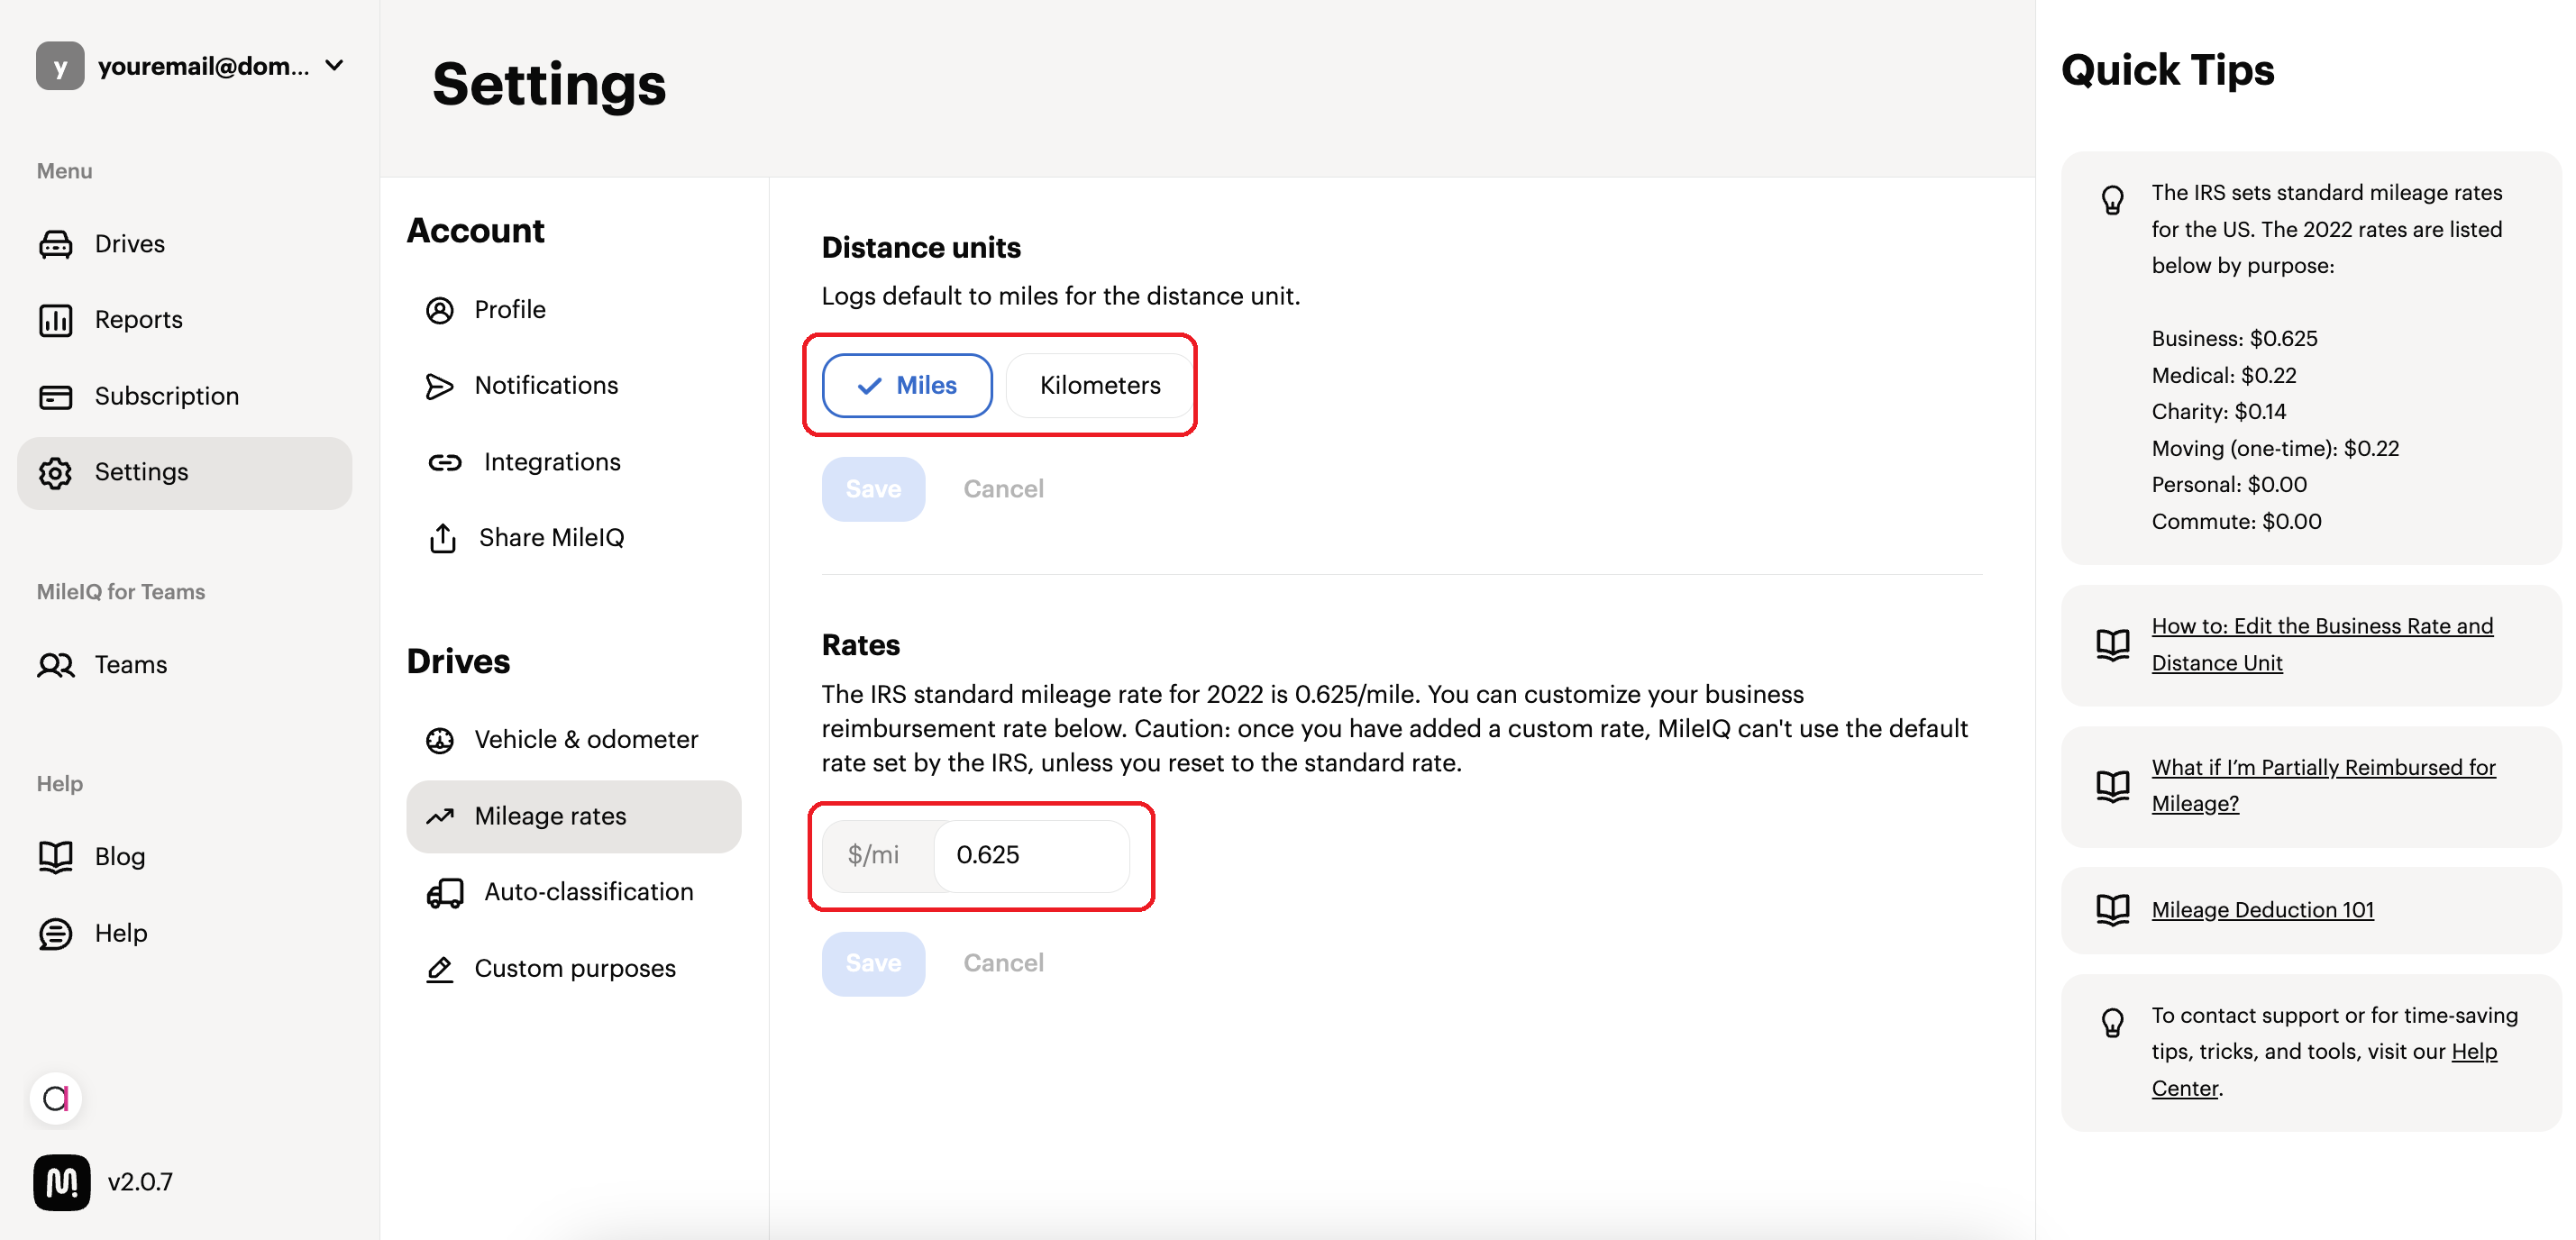The image size is (2576, 1240).
Task: Click the Integrations link icon
Action: (x=445, y=463)
